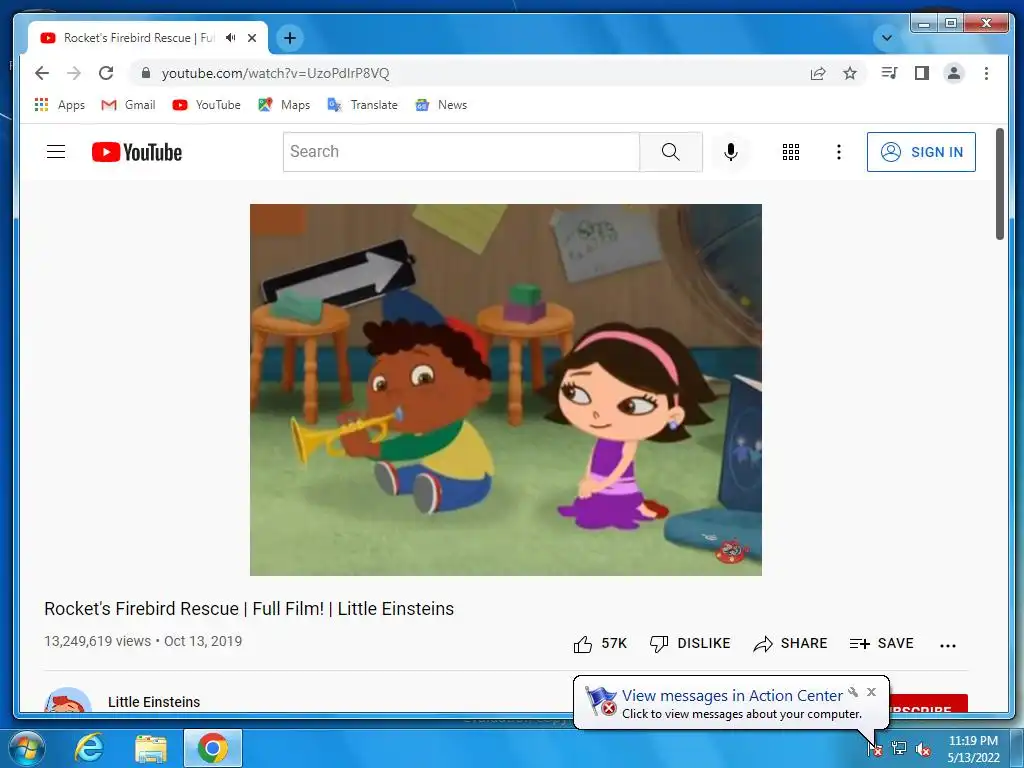
Task: Expand the tab search dropdown arrow
Action: [x=887, y=38]
